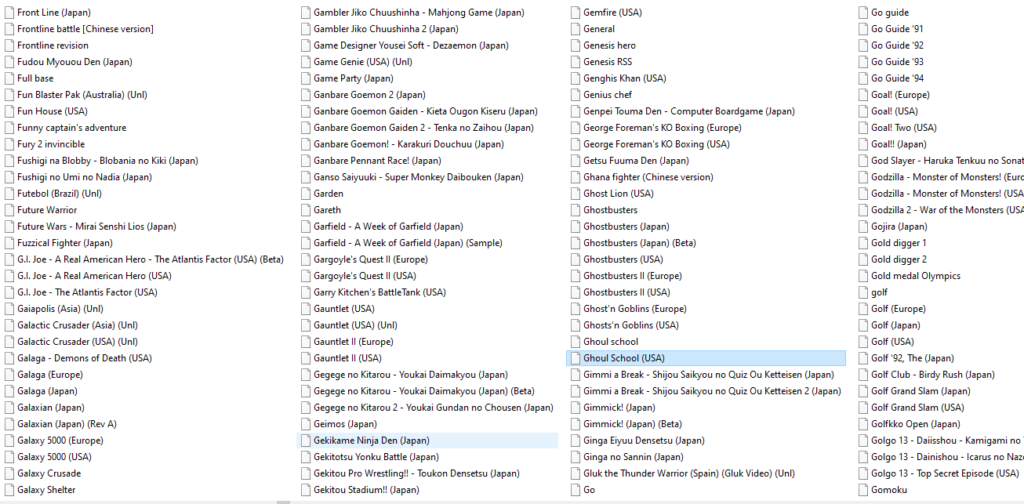Viewport: 1024px width, 504px height.
Task: Select Gluk the Thunder Warrior (Spain)
Action: [x=689, y=473]
